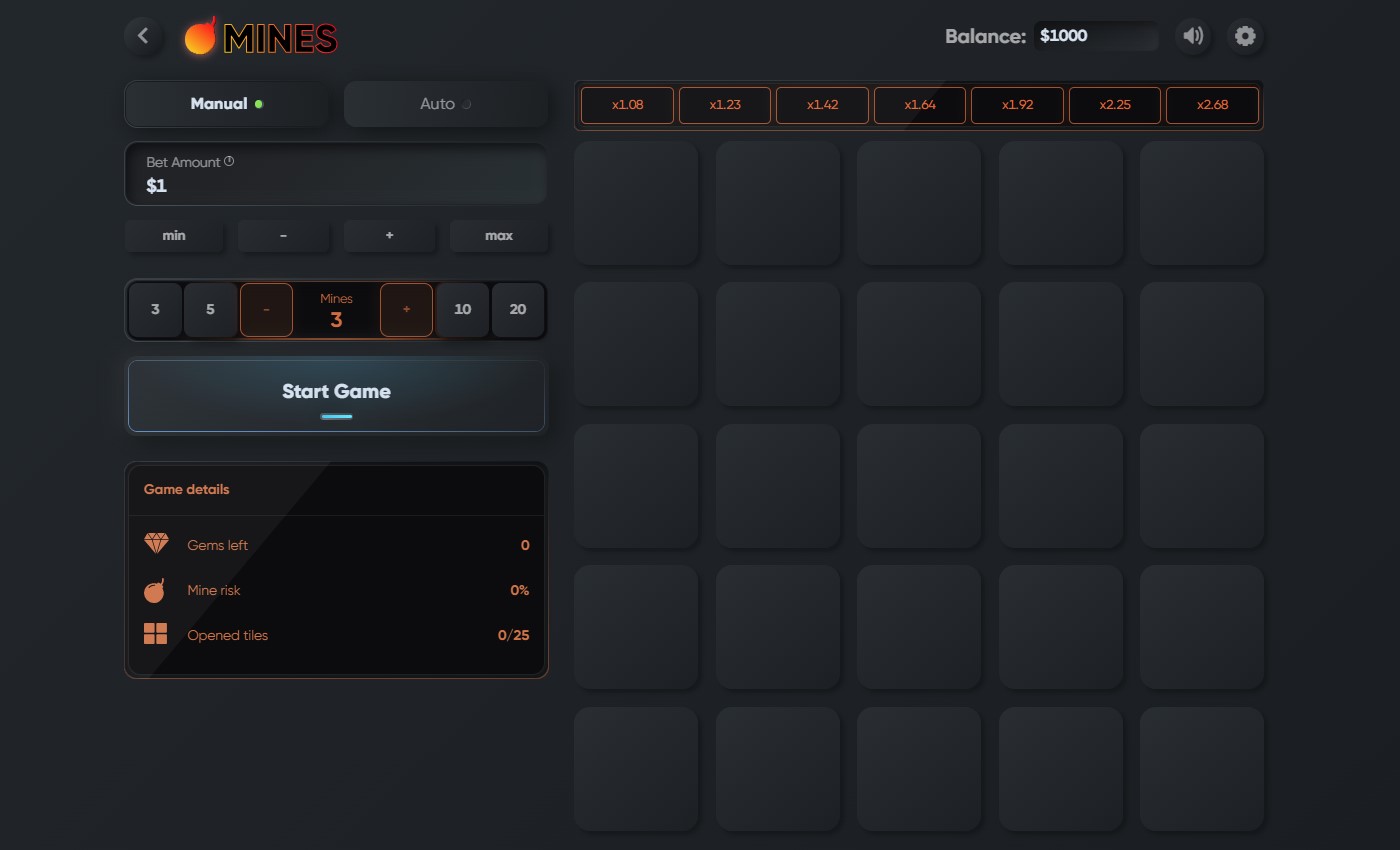Click the Gems left diamond icon
The image size is (1400, 850).
pos(156,544)
